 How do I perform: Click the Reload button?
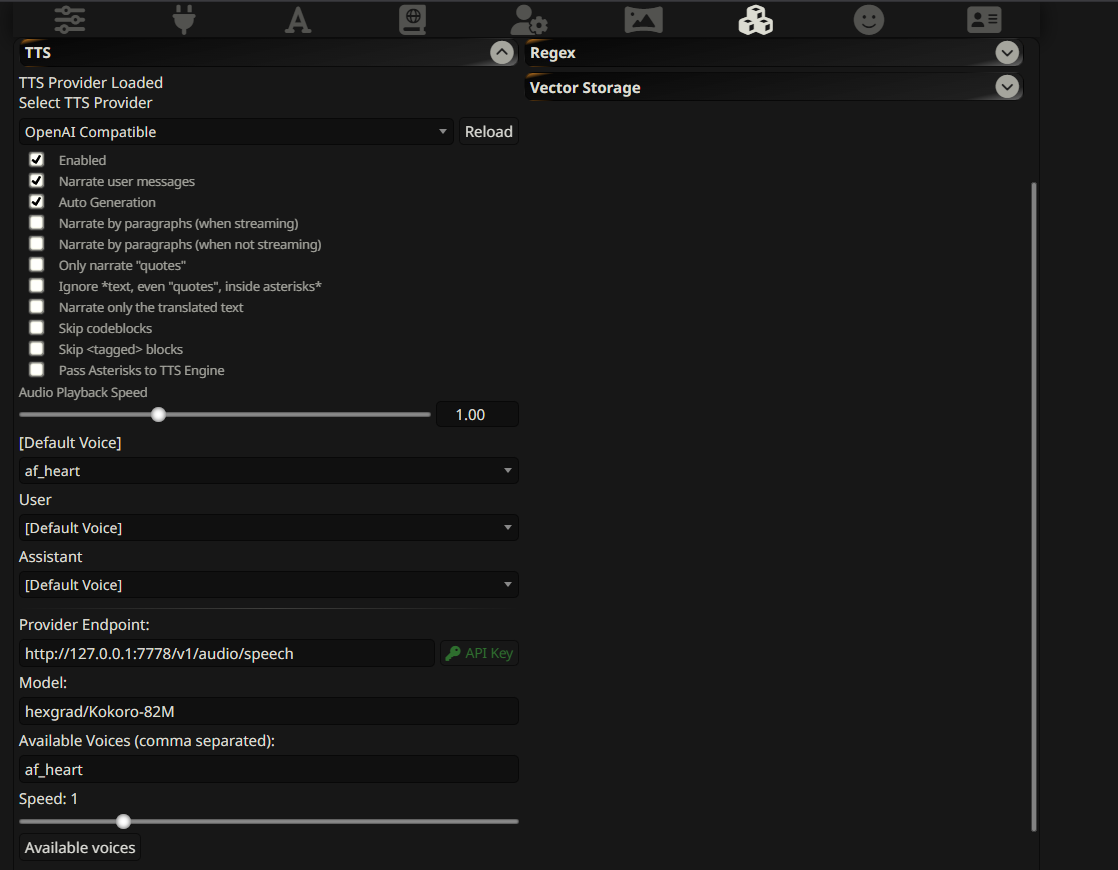pos(488,132)
